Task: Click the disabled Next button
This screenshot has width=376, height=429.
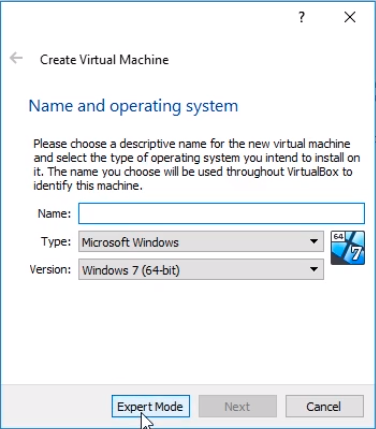Action: coord(238,406)
